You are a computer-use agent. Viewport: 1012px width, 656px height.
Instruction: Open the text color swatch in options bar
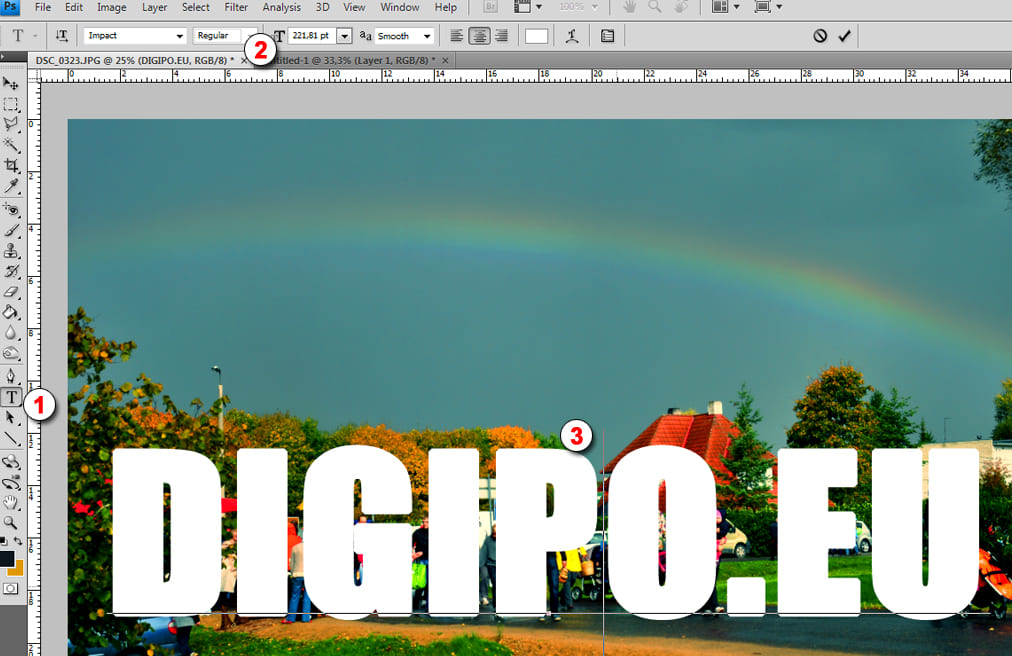click(x=536, y=36)
